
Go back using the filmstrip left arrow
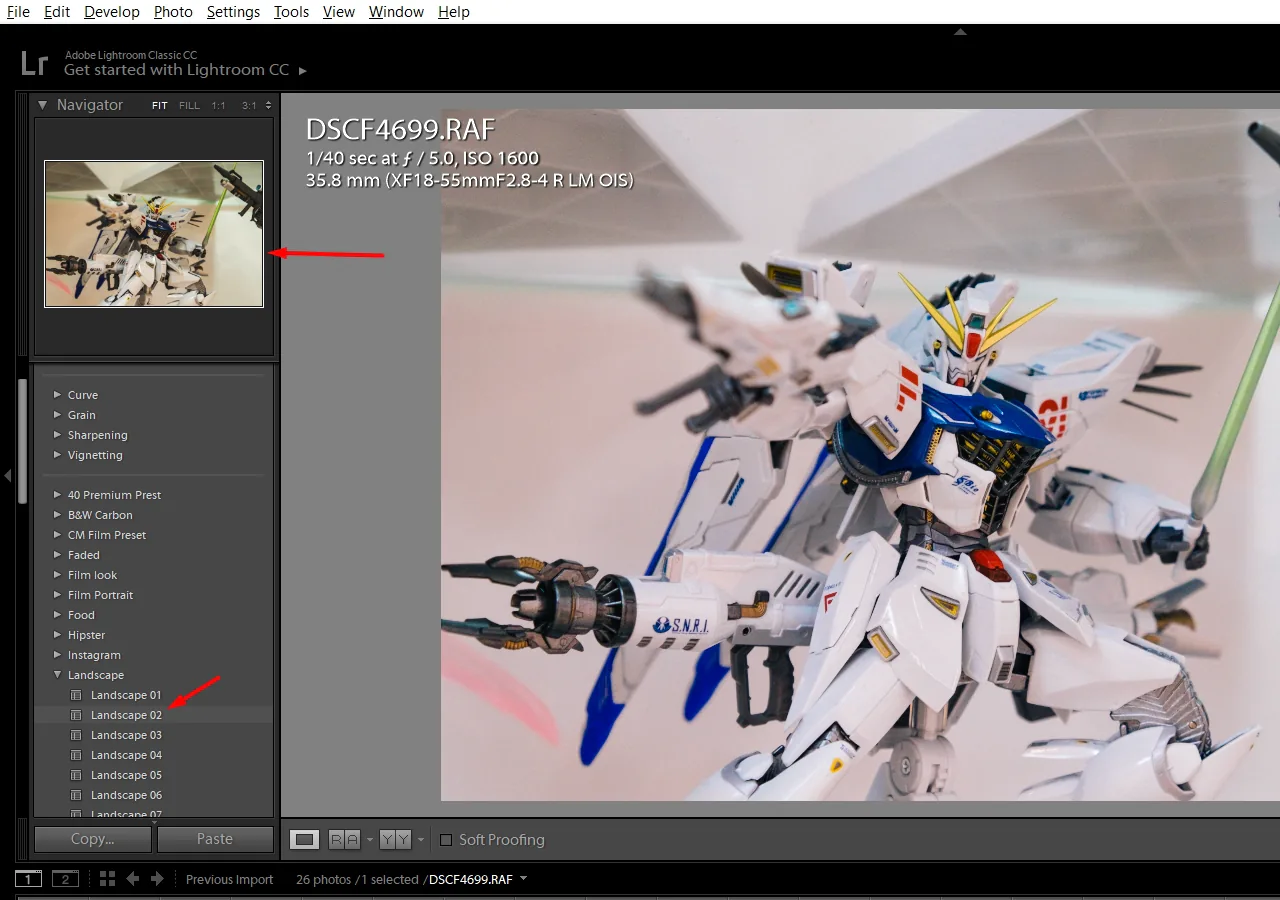[x=132, y=879]
